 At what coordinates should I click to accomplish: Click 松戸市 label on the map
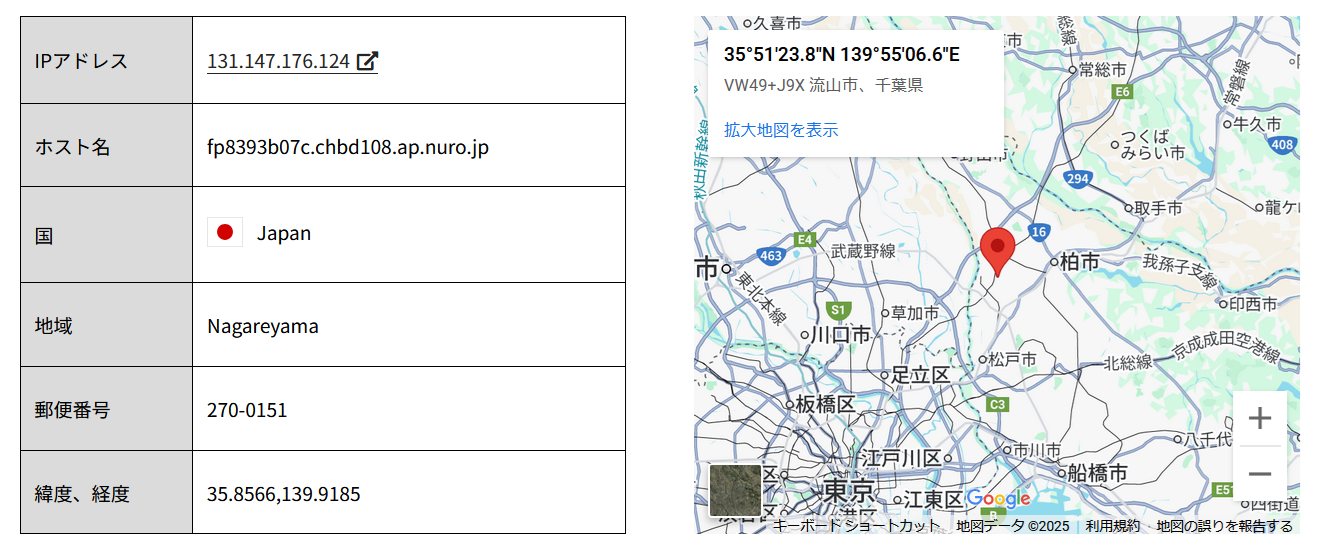click(x=1013, y=358)
